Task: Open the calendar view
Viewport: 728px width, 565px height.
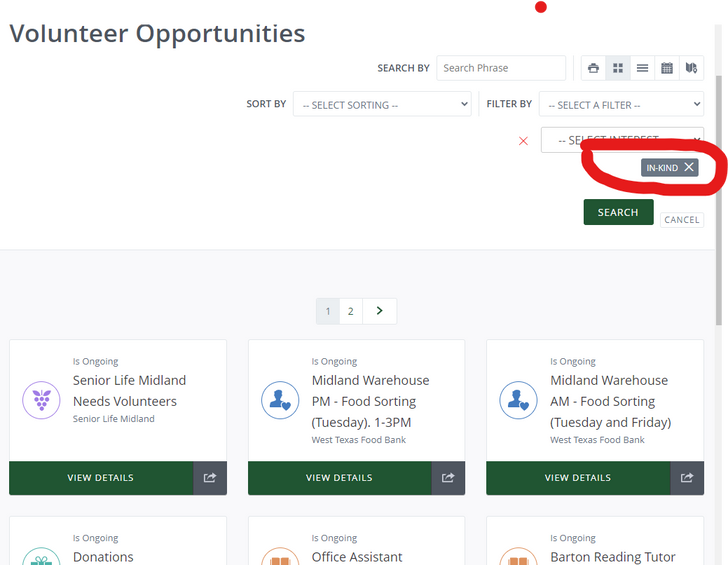Action: pyautogui.click(x=667, y=68)
